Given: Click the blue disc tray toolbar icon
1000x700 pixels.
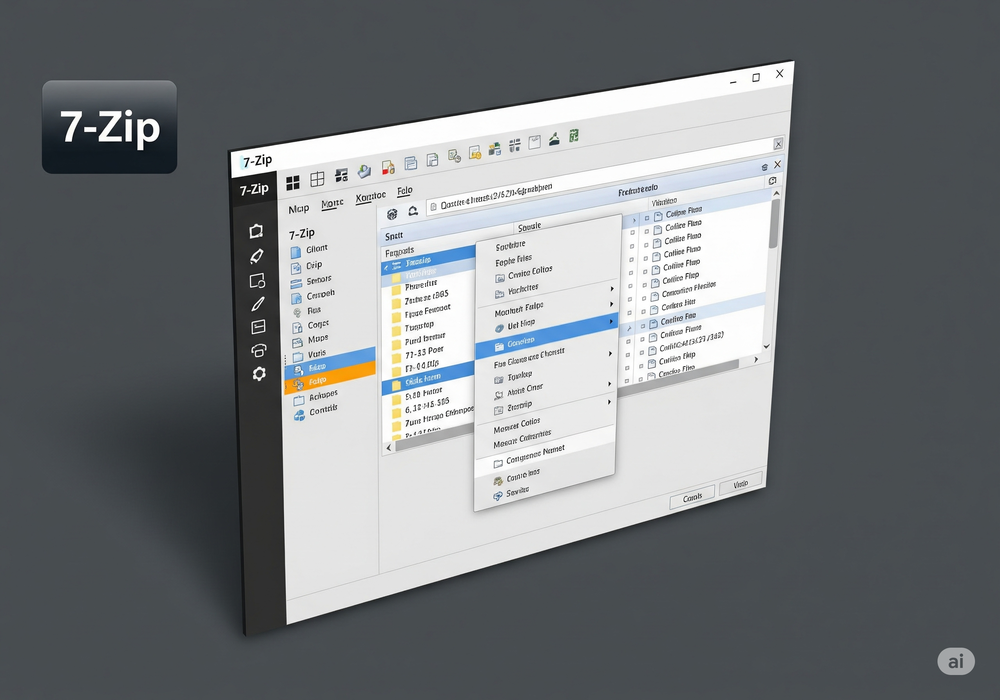Looking at the screenshot, I should tap(364, 171).
